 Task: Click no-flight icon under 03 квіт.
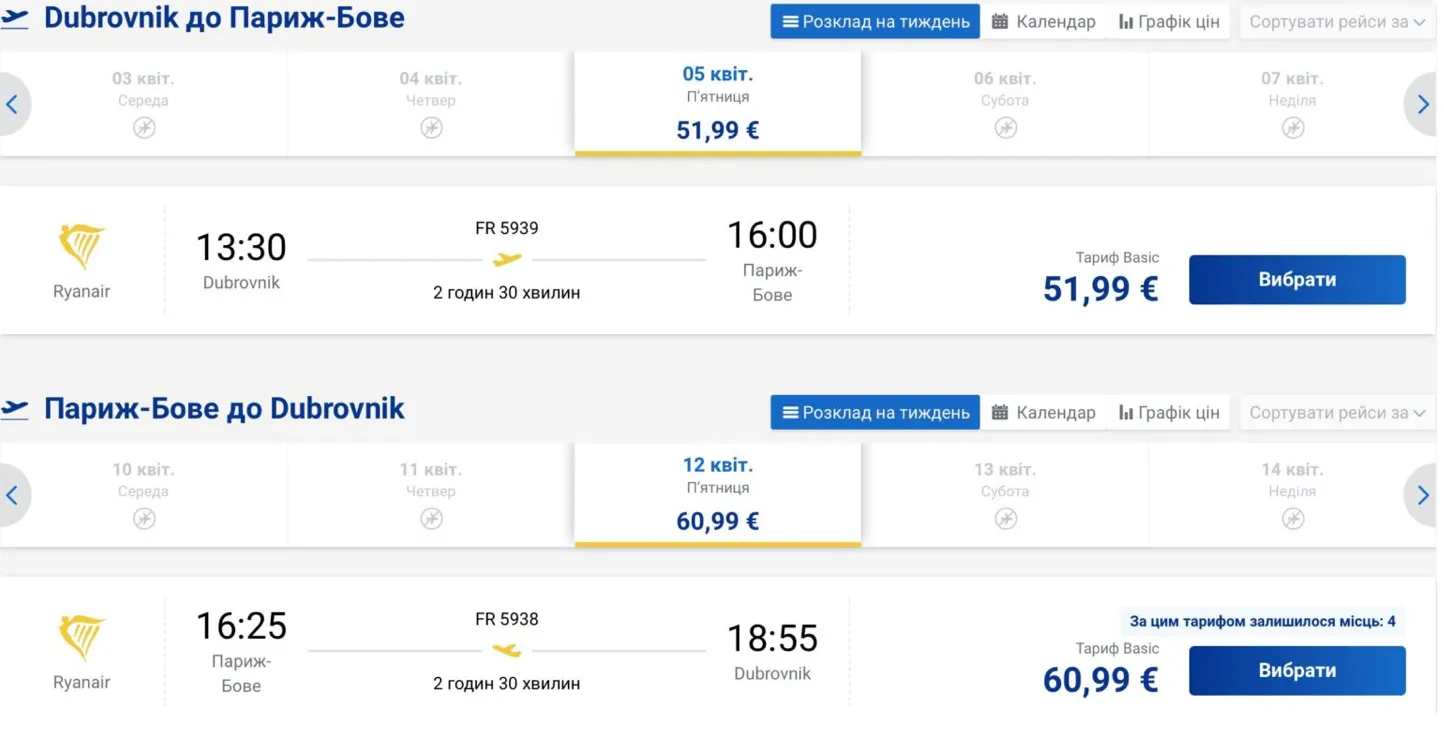point(144,128)
